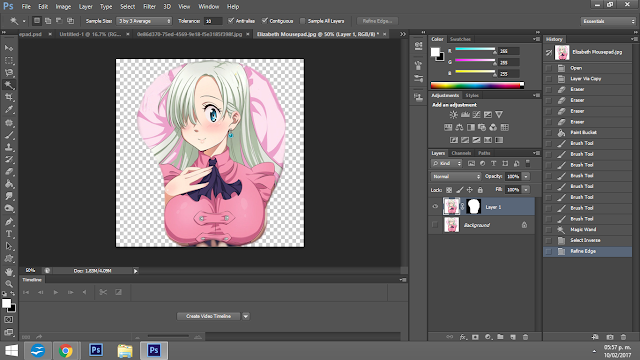Switch to the Channels tab
This screenshot has width=640, height=360.
click(461, 153)
